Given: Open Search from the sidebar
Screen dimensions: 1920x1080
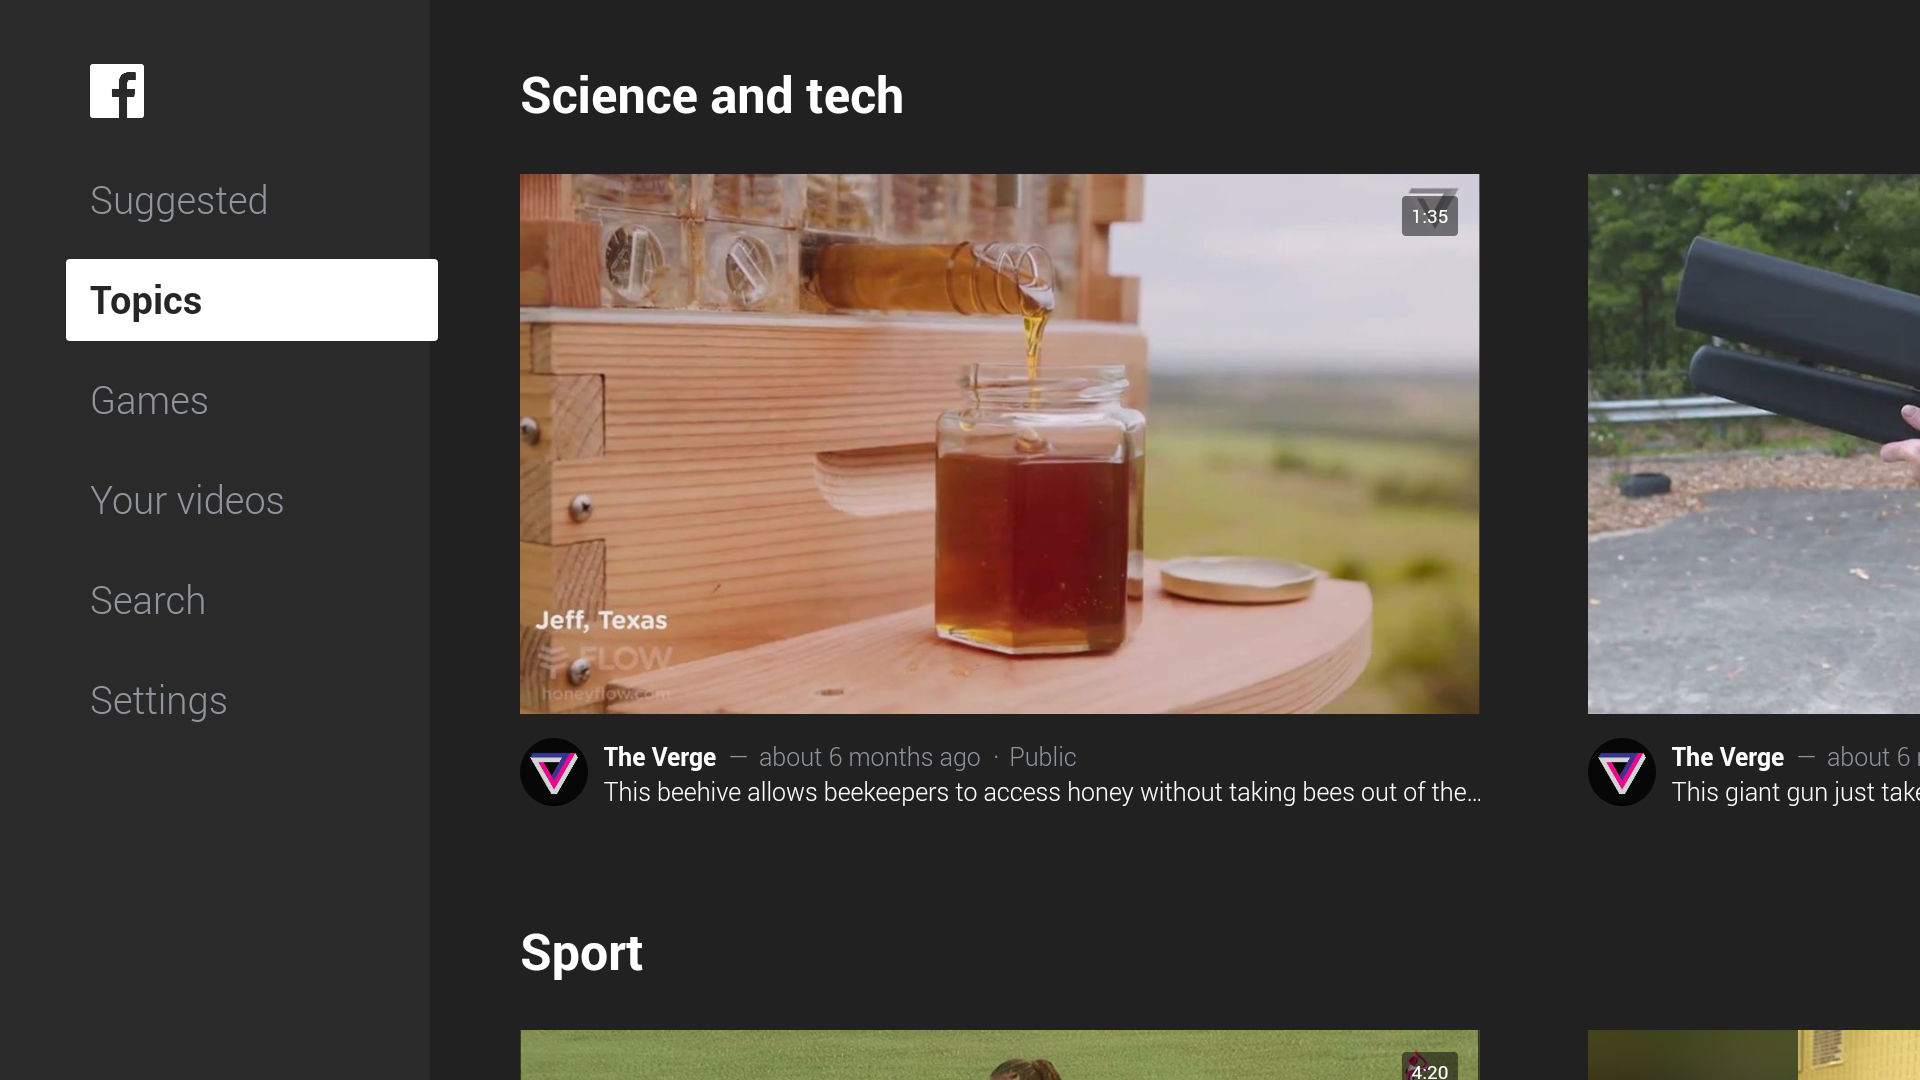Looking at the screenshot, I should click(x=148, y=600).
